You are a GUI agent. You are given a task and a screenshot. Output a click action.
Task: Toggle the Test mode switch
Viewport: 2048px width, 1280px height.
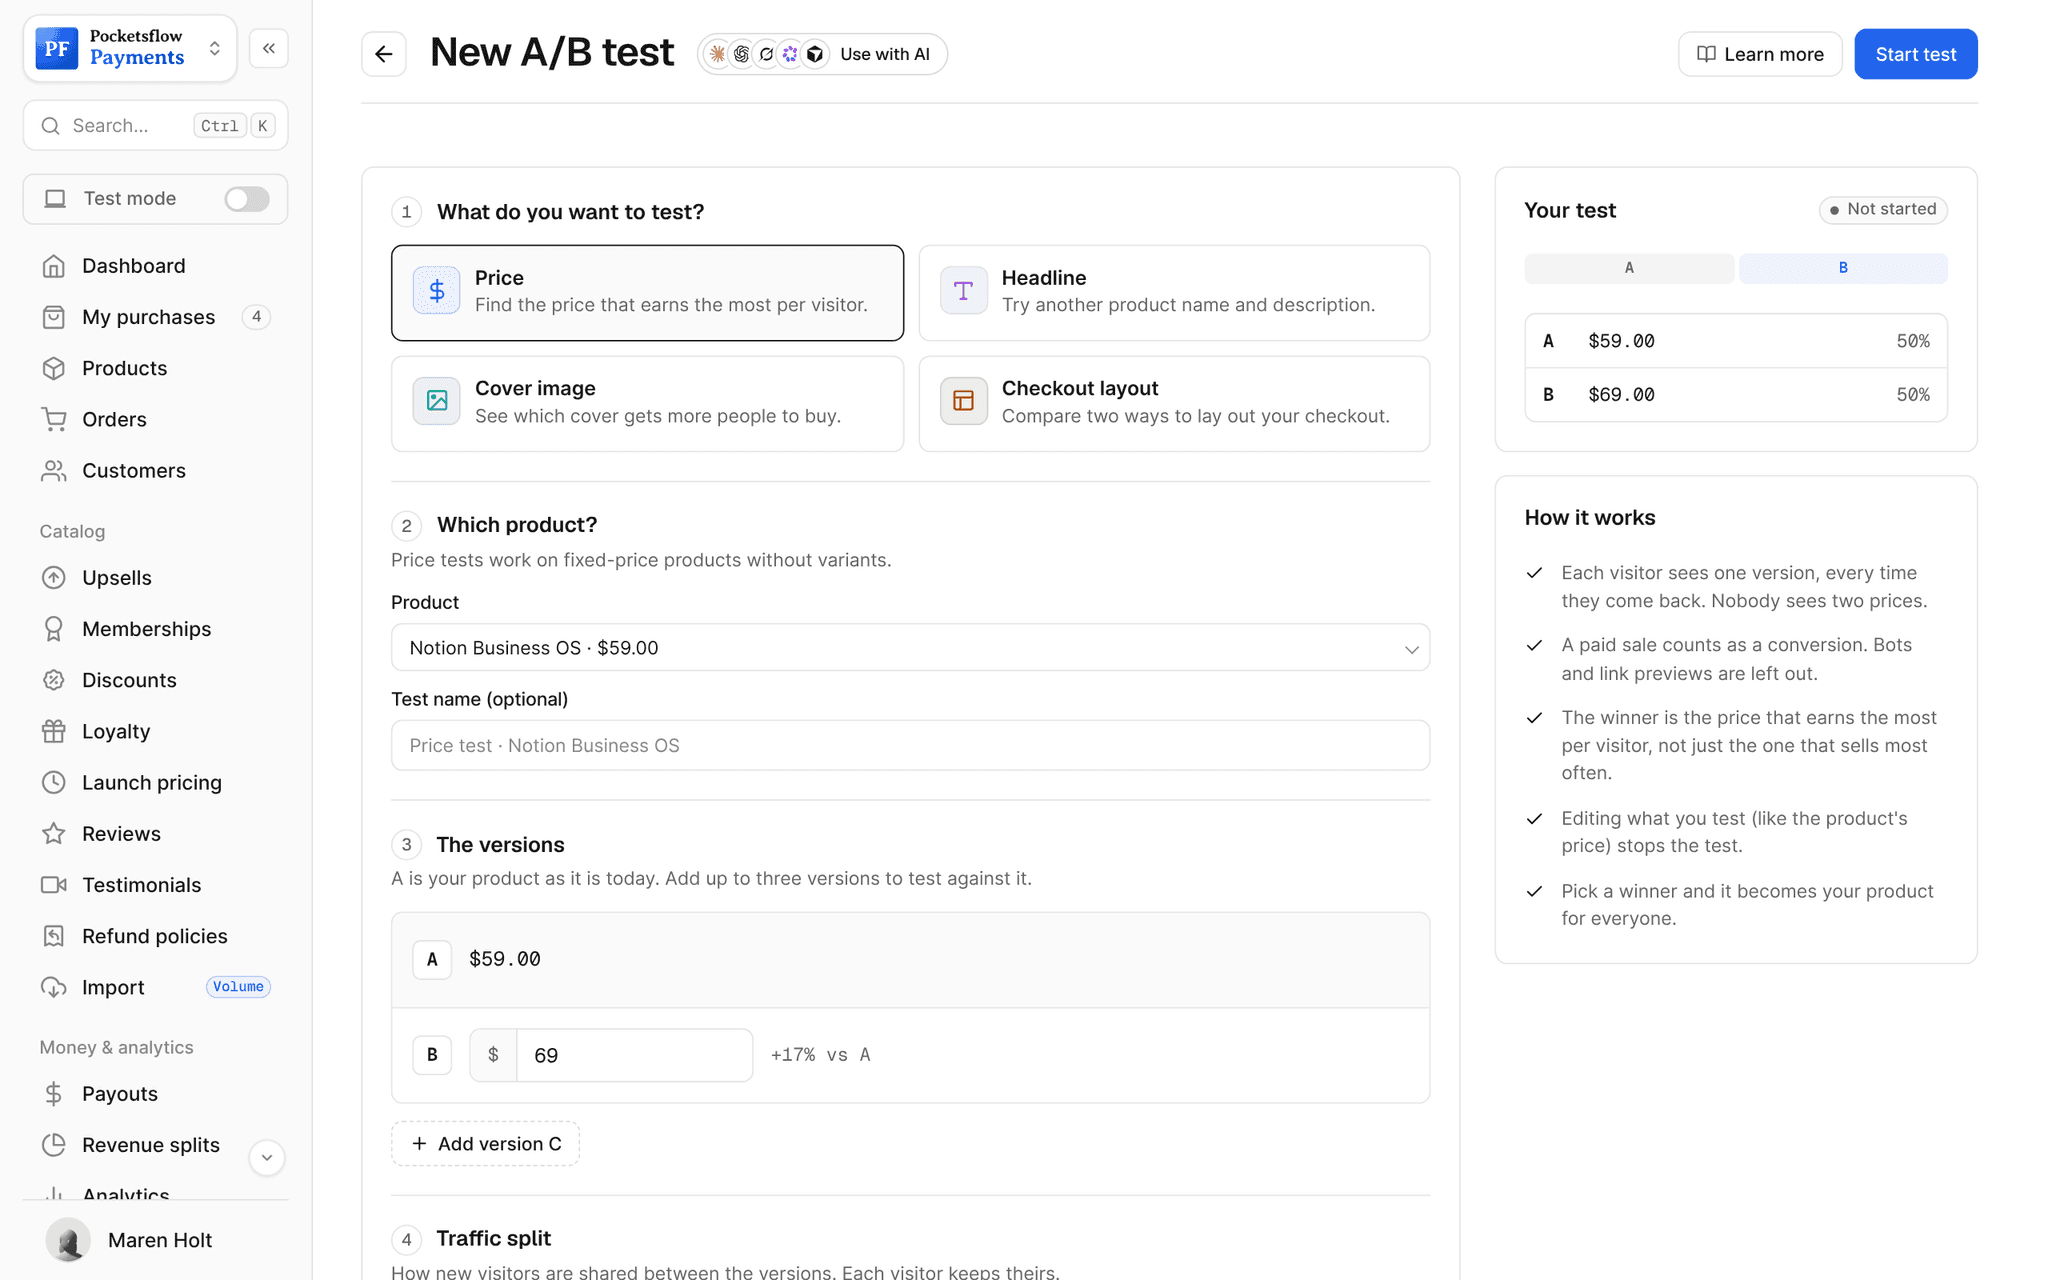click(247, 199)
